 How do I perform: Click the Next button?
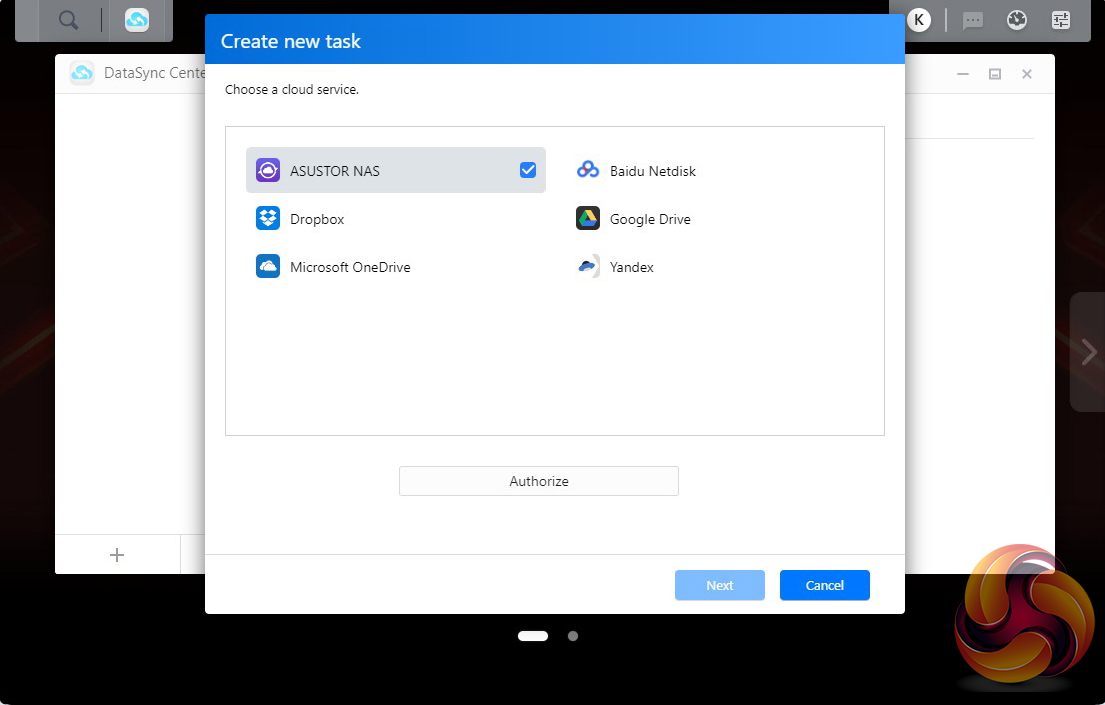[720, 585]
